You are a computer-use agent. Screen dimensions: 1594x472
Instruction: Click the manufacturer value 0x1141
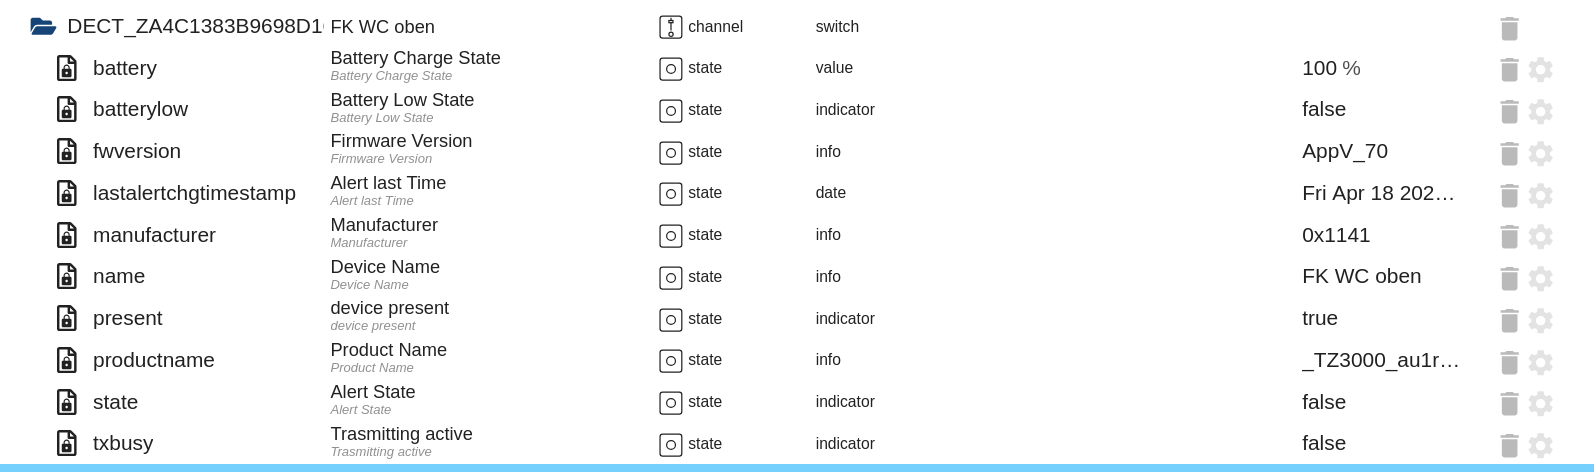[1335, 235]
